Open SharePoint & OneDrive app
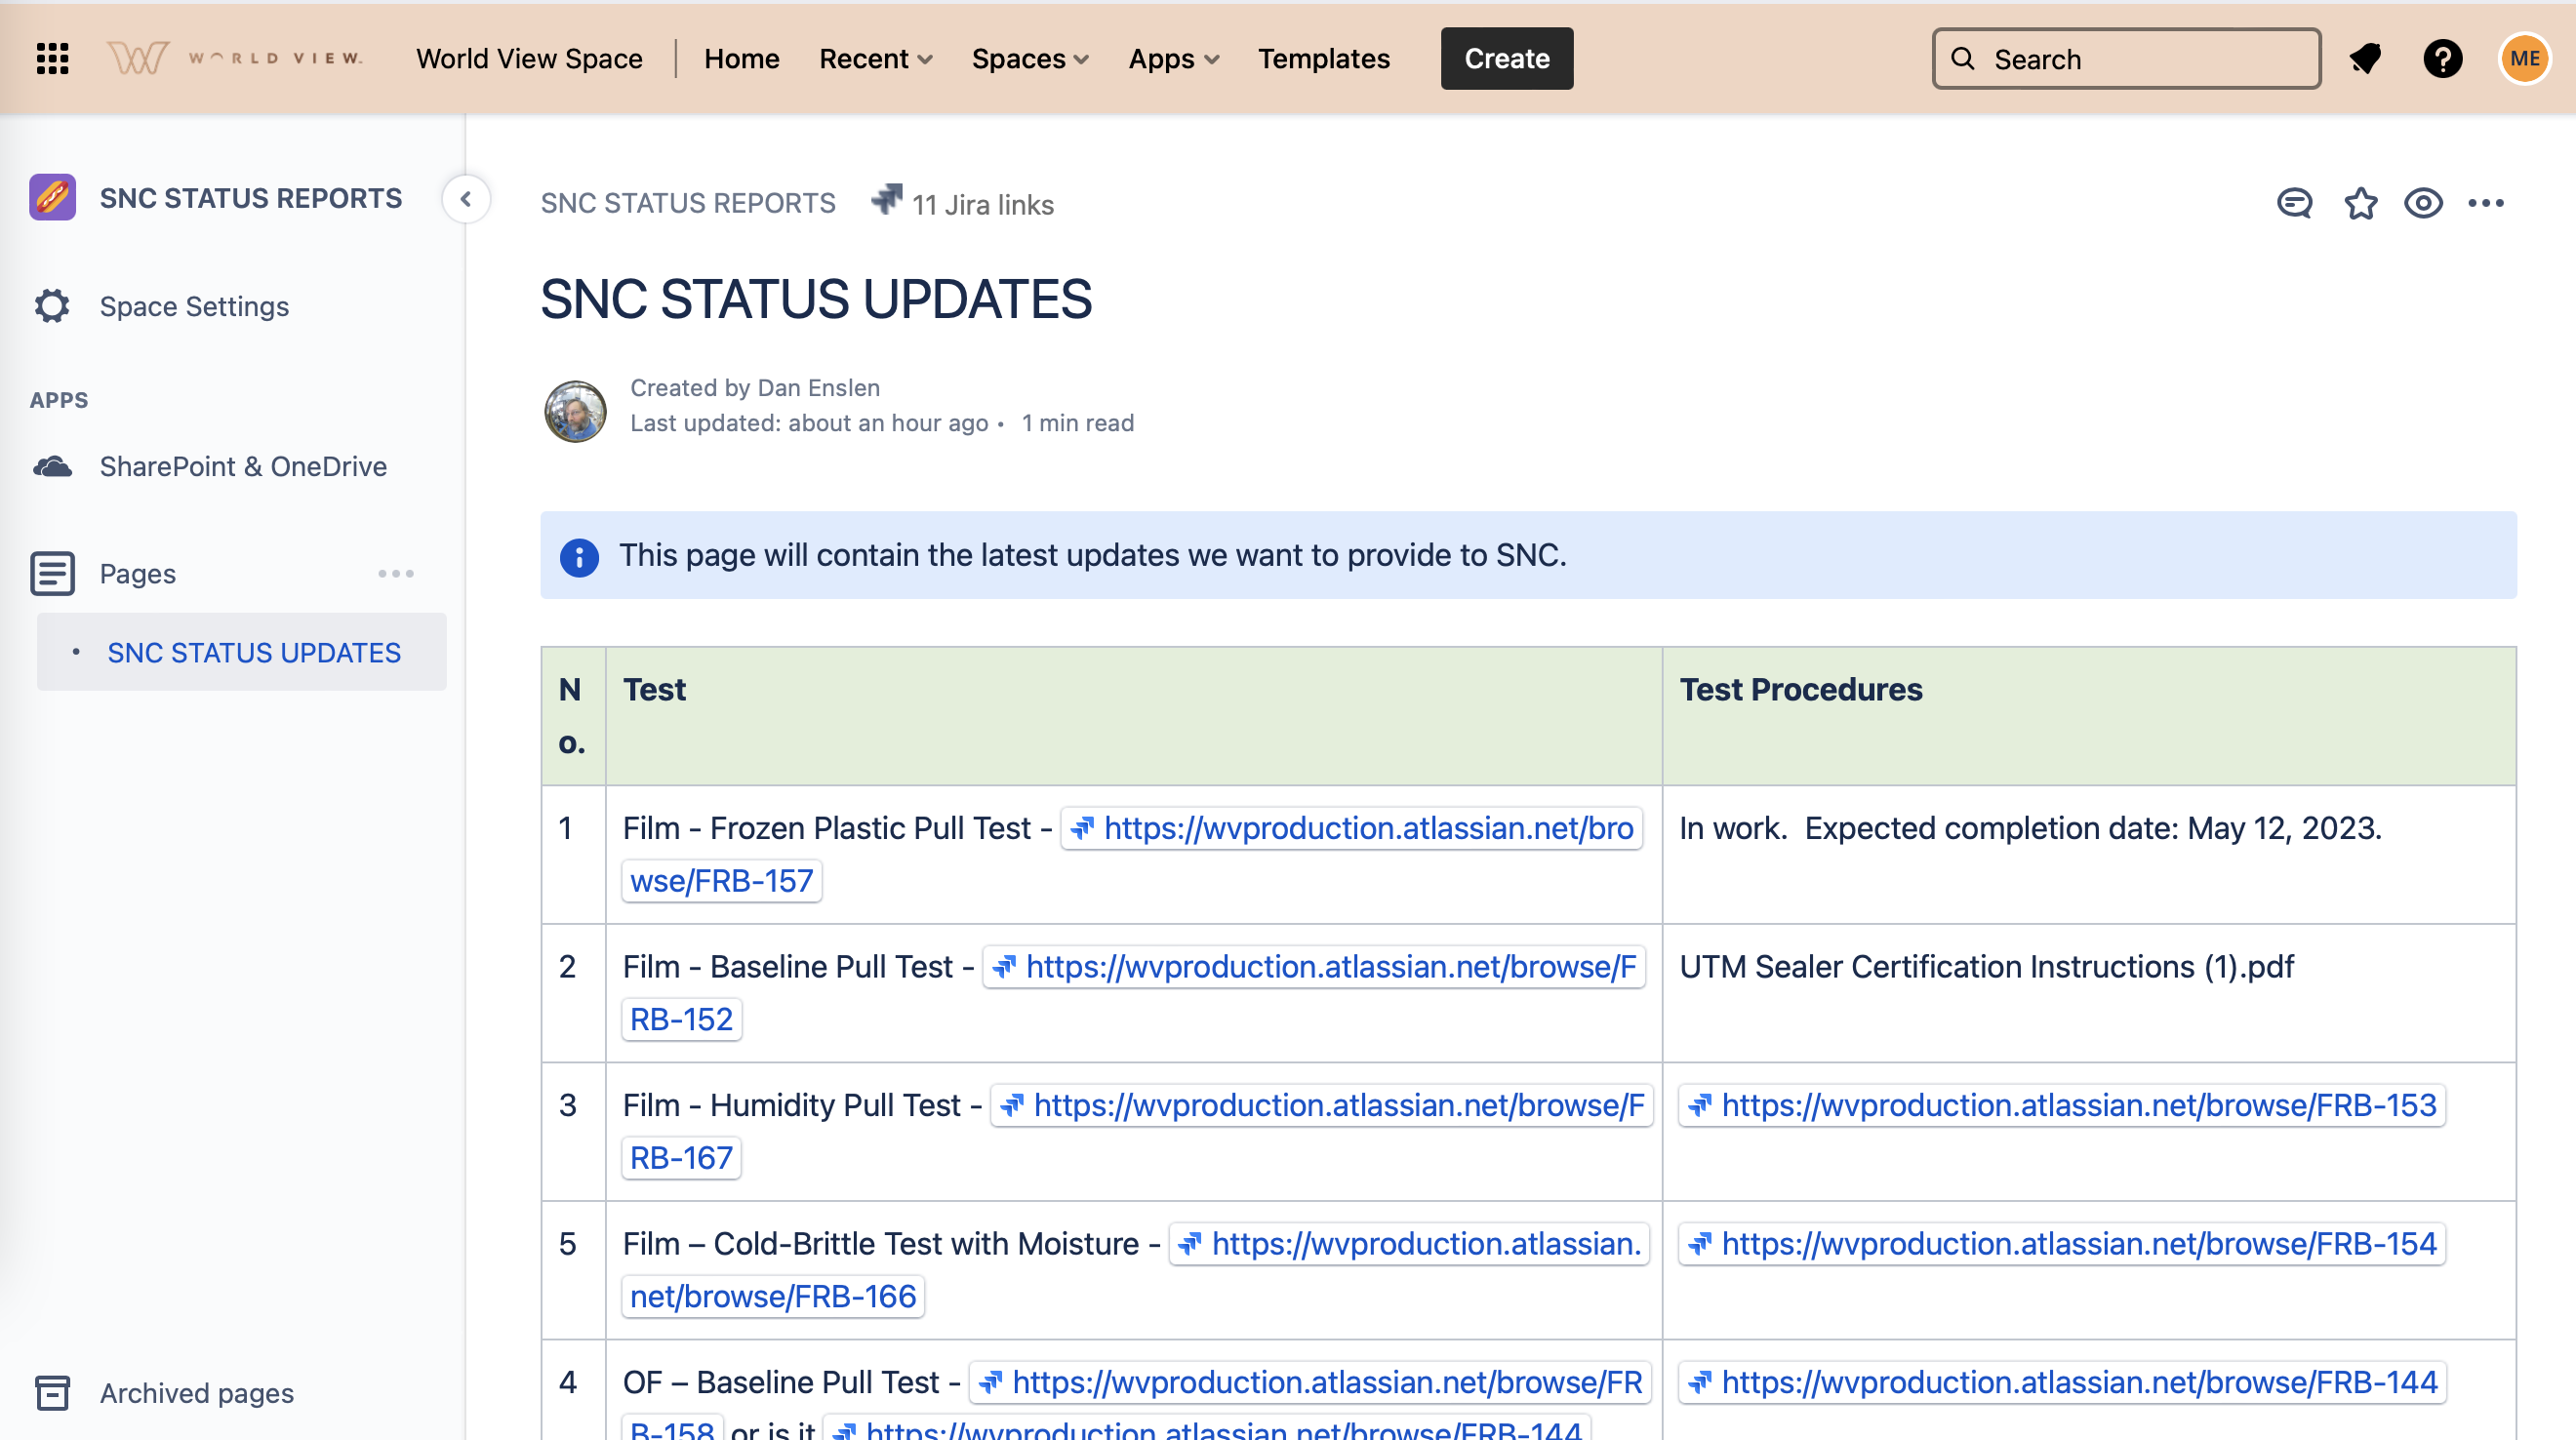Image resolution: width=2576 pixels, height=1440 pixels. (243, 466)
